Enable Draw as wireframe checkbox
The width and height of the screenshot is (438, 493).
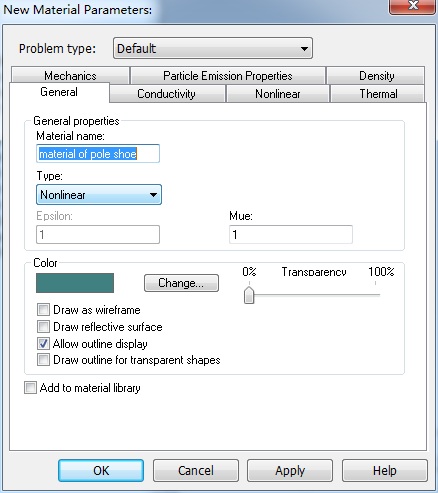[x=43, y=310]
